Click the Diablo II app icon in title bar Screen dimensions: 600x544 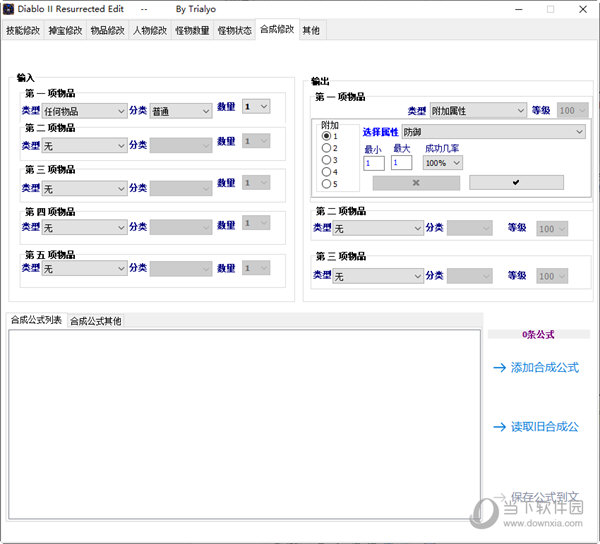(8, 9)
